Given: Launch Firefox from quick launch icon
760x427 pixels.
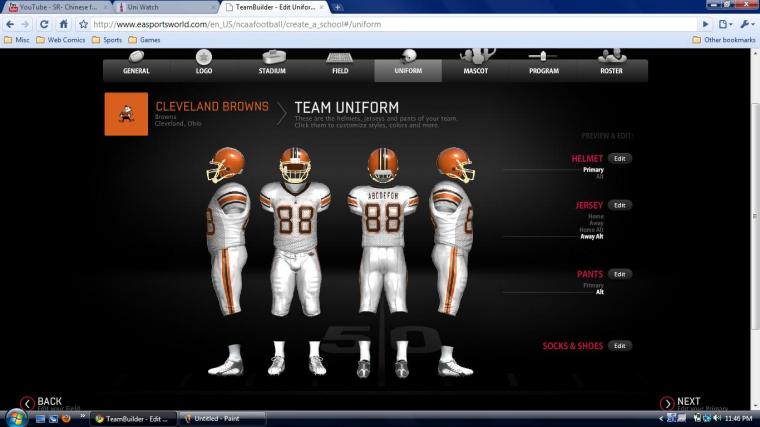Looking at the screenshot, I should pos(66,419).
